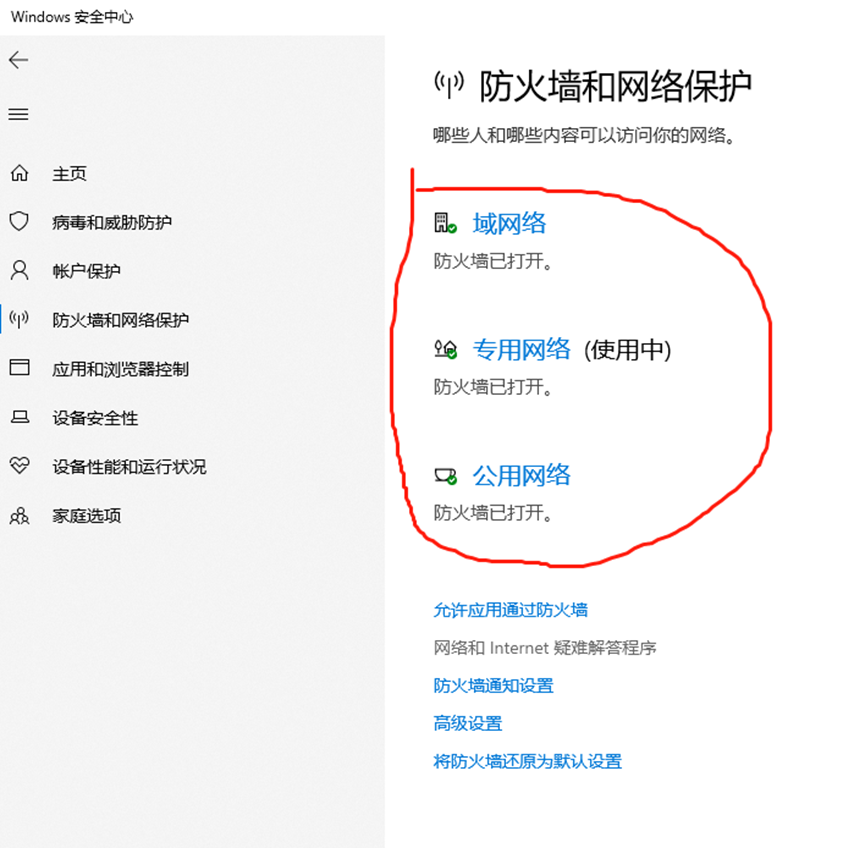Click the antenna icon beside page title
The image size is (865, 848).
tap(449, 86)
